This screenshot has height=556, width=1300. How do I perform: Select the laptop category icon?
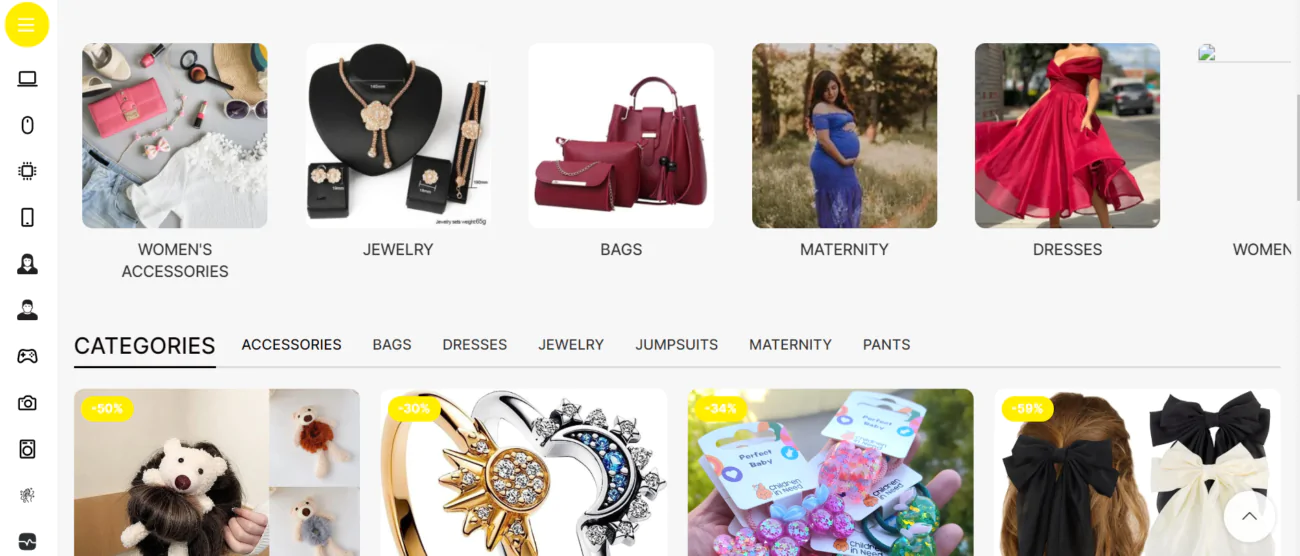click(27, 79)
